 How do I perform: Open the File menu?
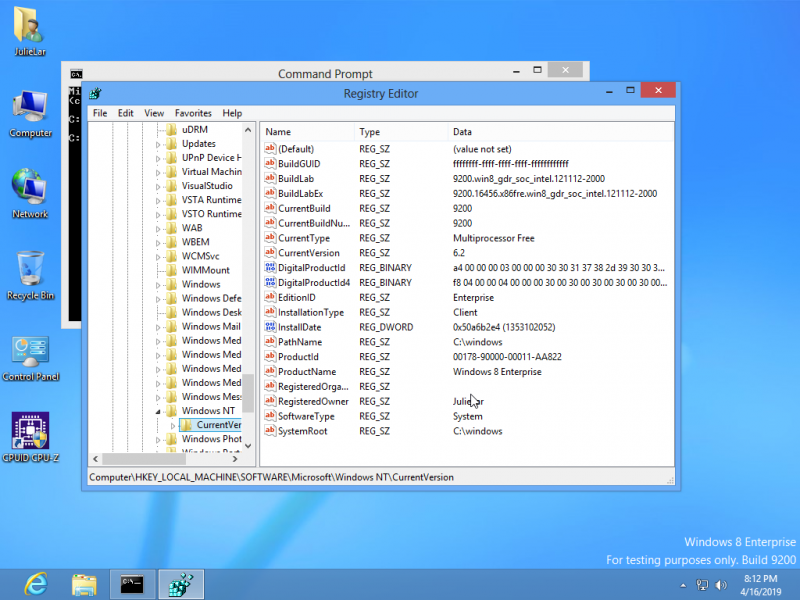pyautogui.click(x=100, y=113)
